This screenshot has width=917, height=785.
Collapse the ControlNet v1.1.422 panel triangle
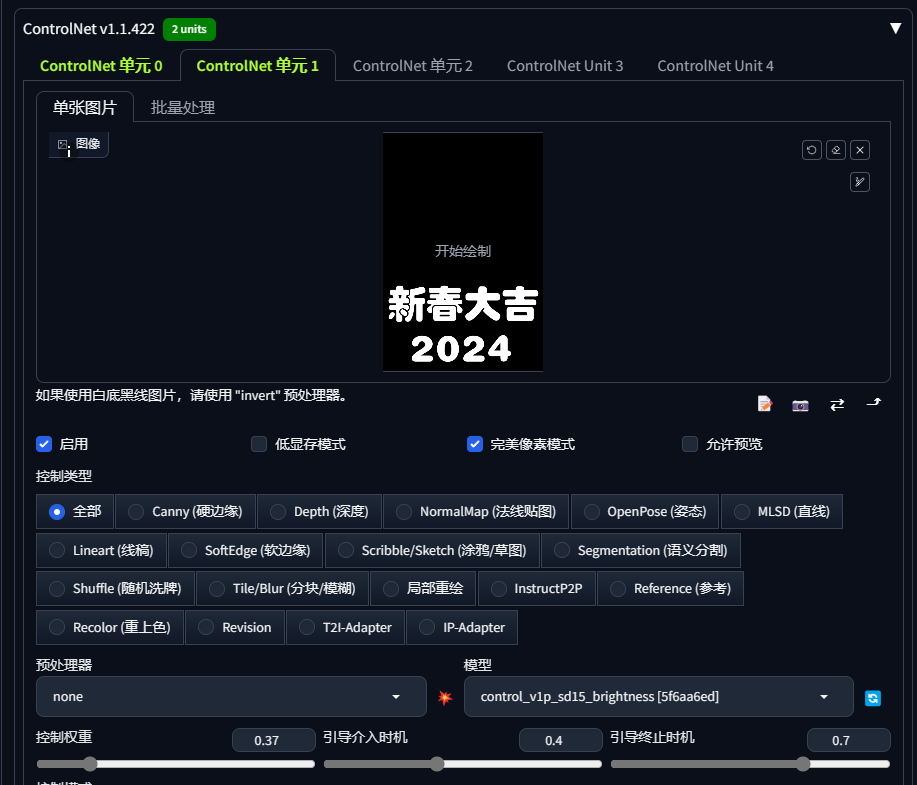[895, 29]
